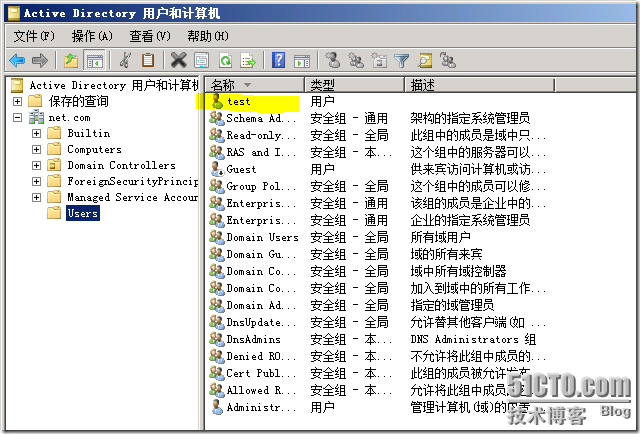640x434 pixels.
Task: Open Help question mark icon
Action: tap(278, 60)
